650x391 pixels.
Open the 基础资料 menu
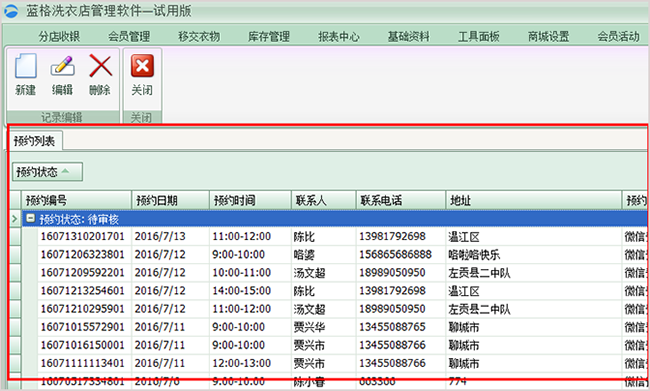[x=408, y=36]
